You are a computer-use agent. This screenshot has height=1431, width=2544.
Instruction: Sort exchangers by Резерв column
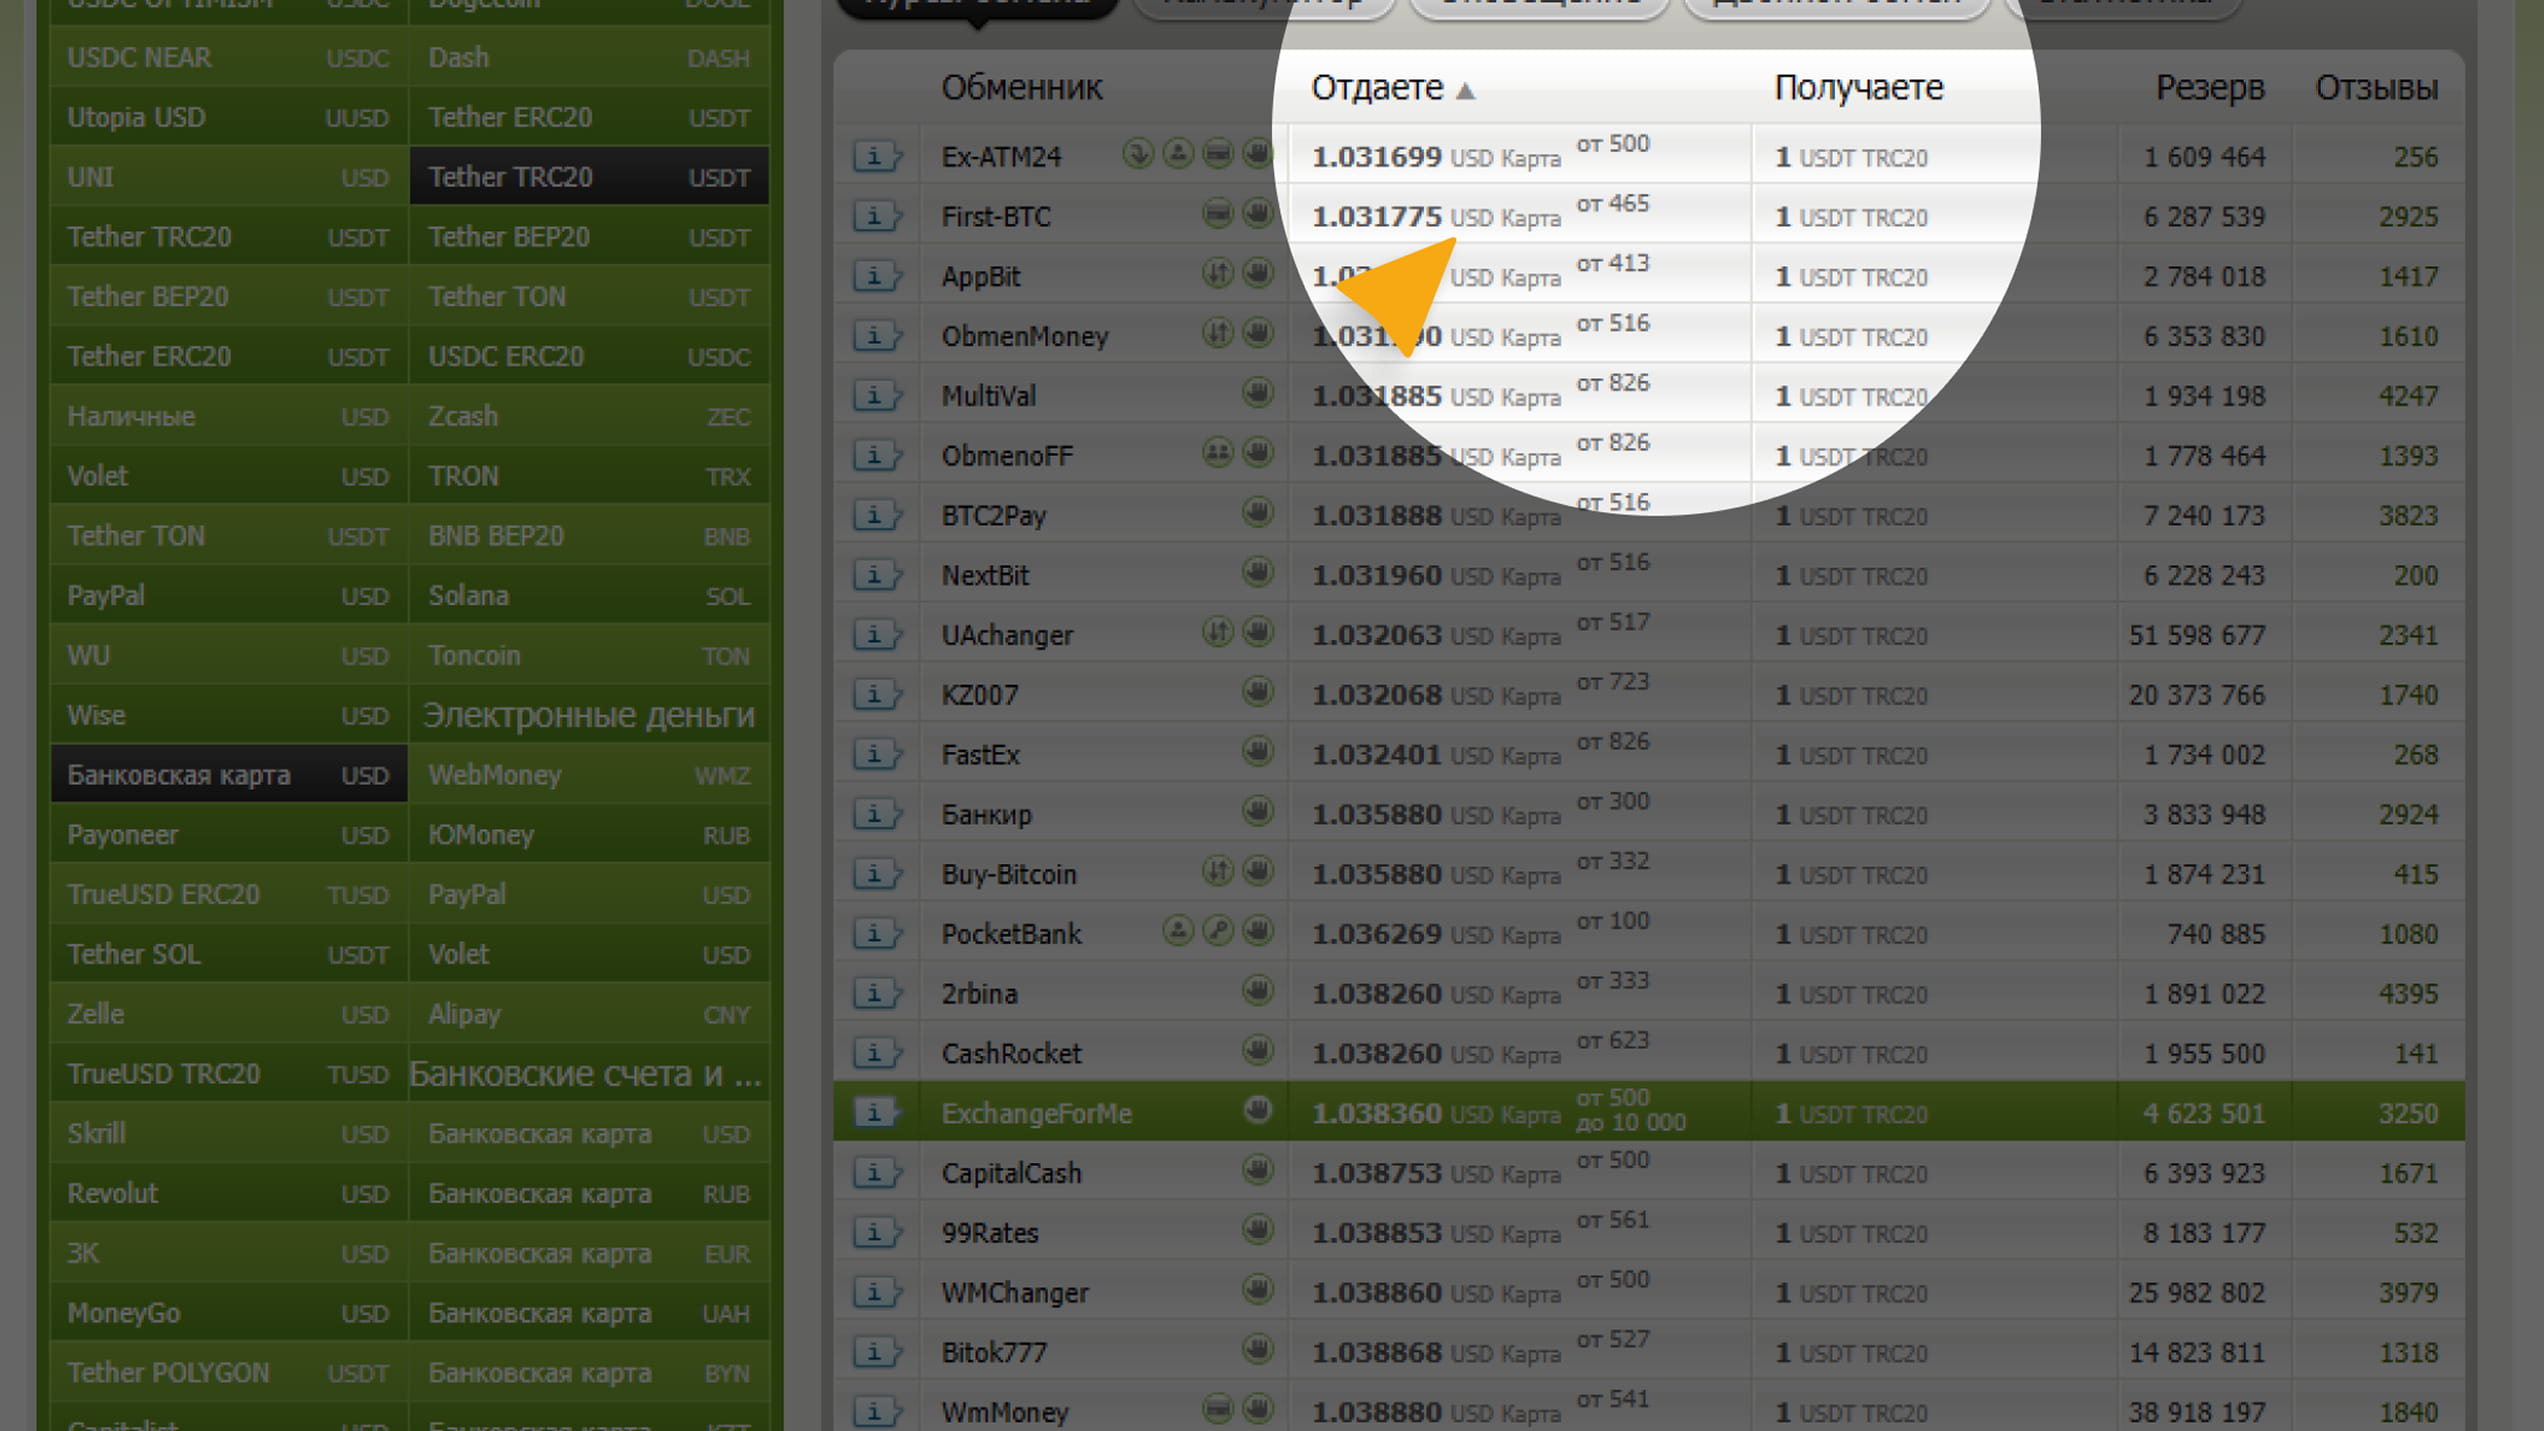[2208, 88]
